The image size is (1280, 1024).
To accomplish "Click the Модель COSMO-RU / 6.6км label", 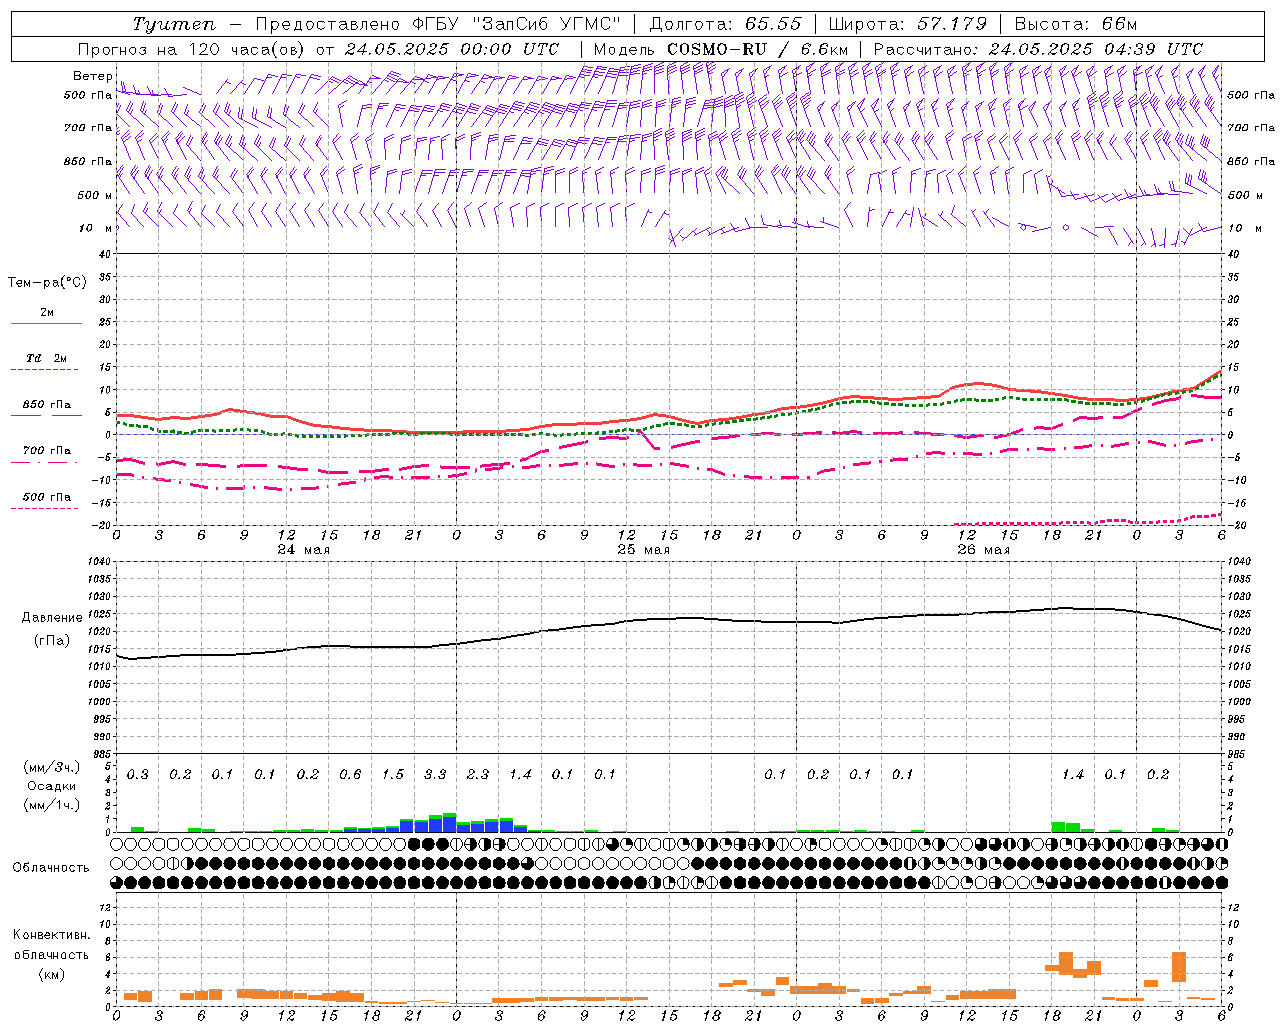I will (721, 49).
